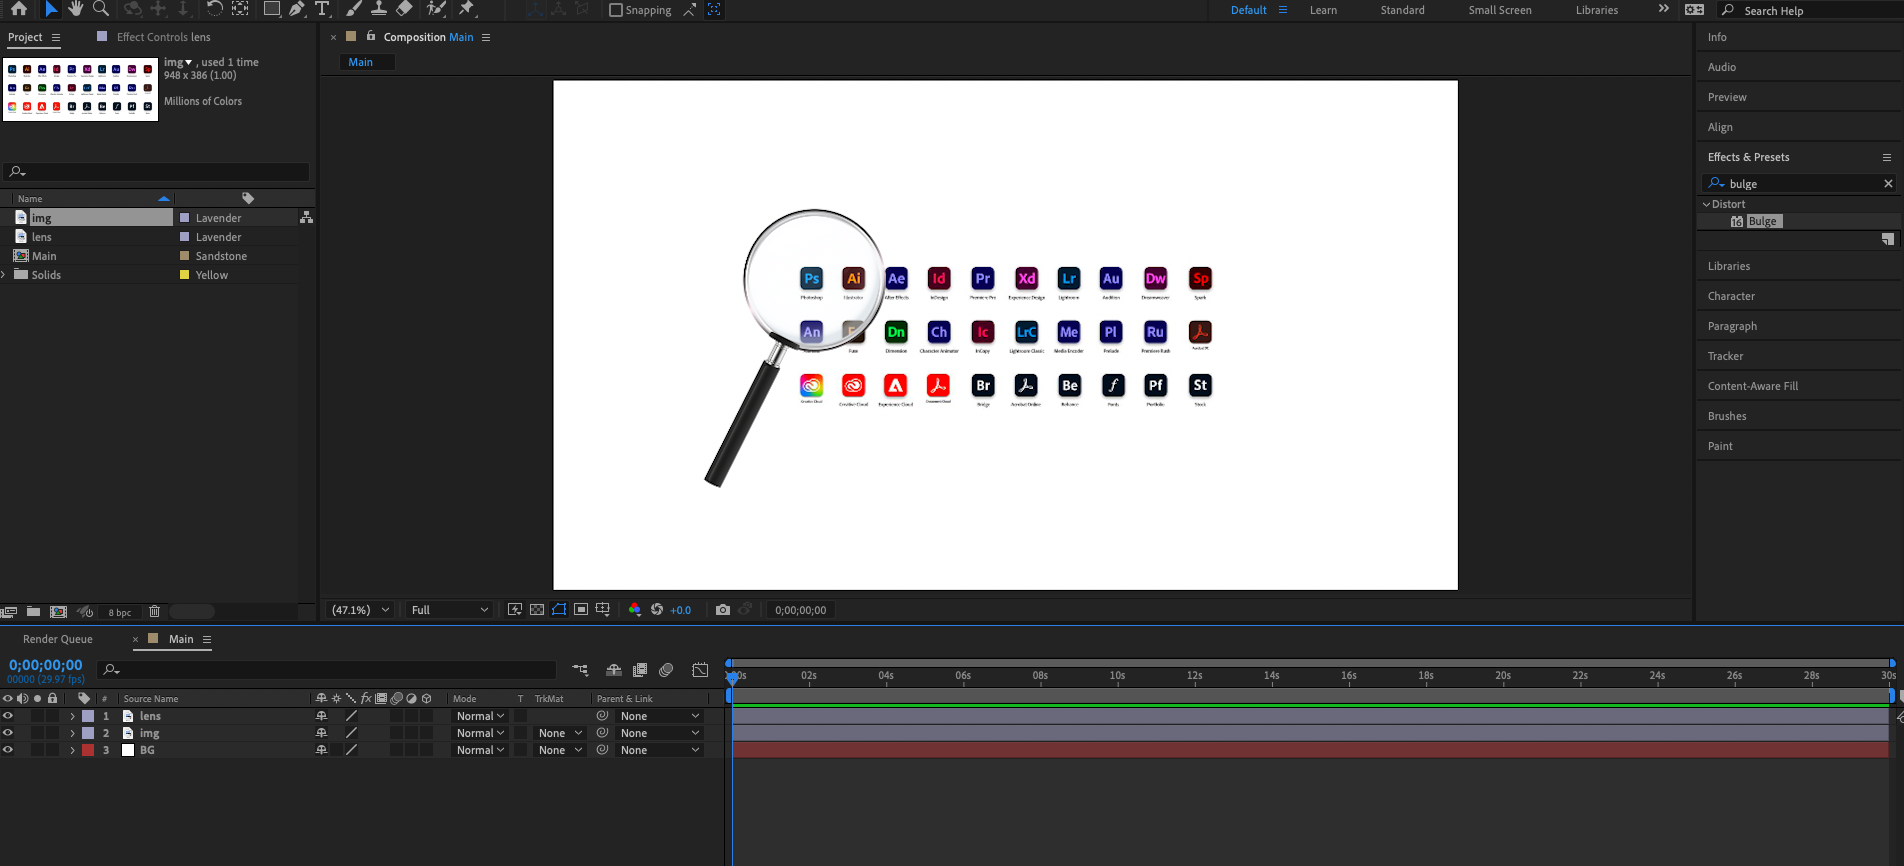Toggle the composition viewer lock icon

(x=371, y=36)
